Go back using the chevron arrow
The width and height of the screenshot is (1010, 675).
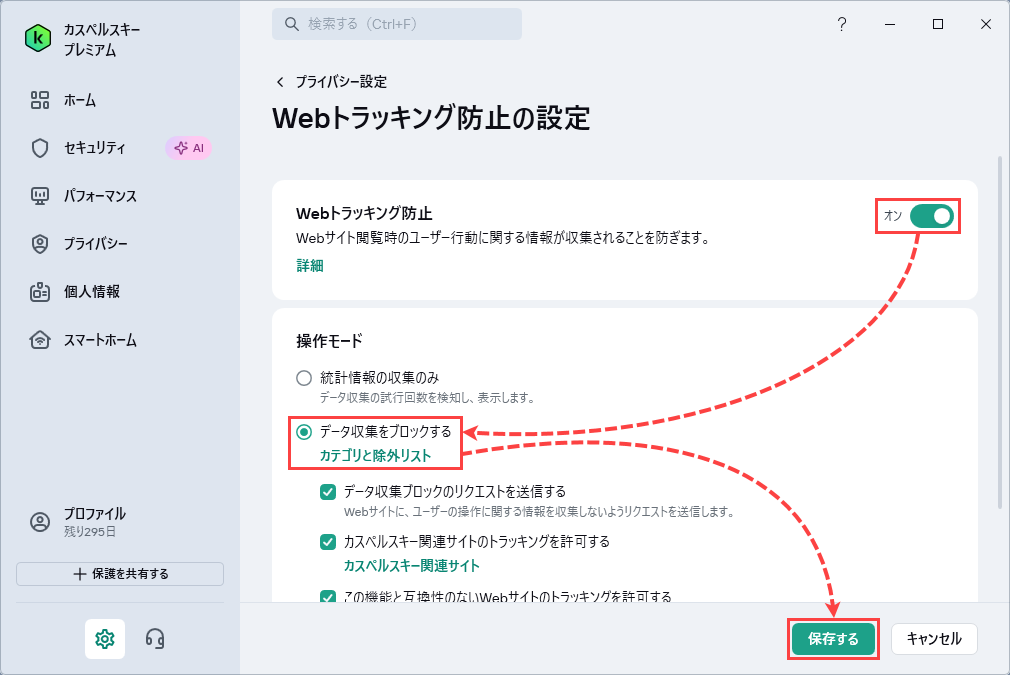click(x=280, y=82)
